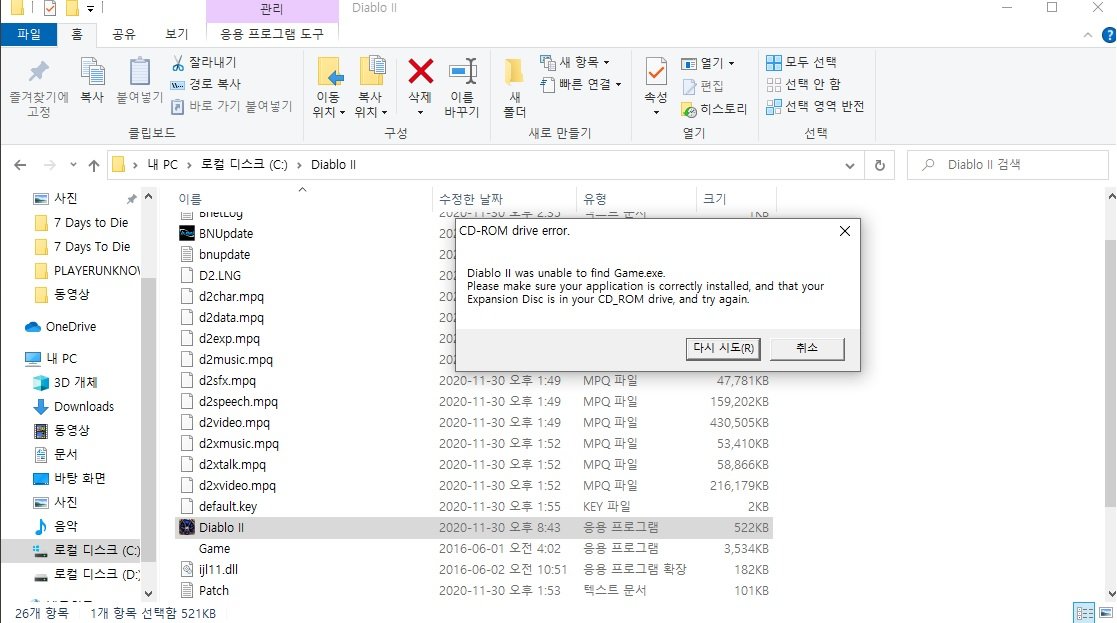Viewport: 1117px width, 623px height.
Task: Click 다시 시도(R) in the error dialog
Action: (x=722, y=349)
